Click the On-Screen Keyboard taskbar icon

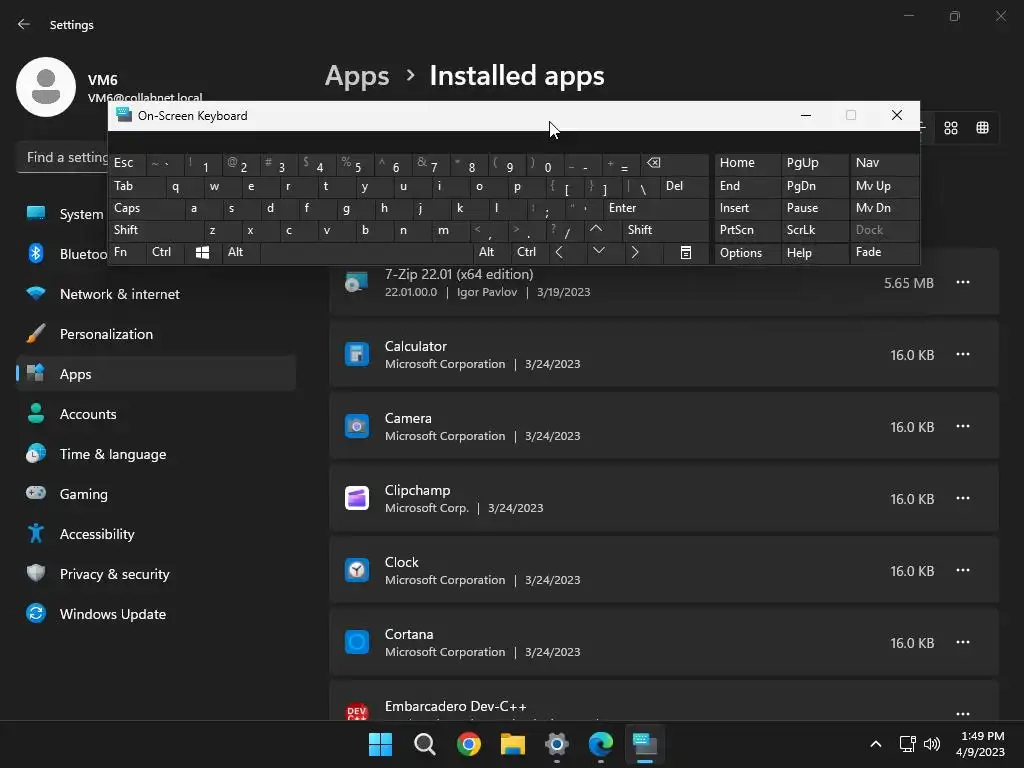(645, 744)
